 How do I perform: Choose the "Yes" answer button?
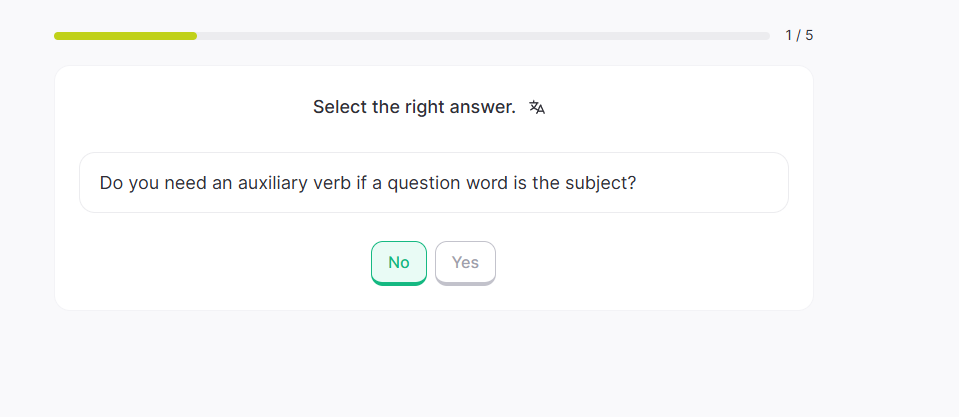click(465, 263)
